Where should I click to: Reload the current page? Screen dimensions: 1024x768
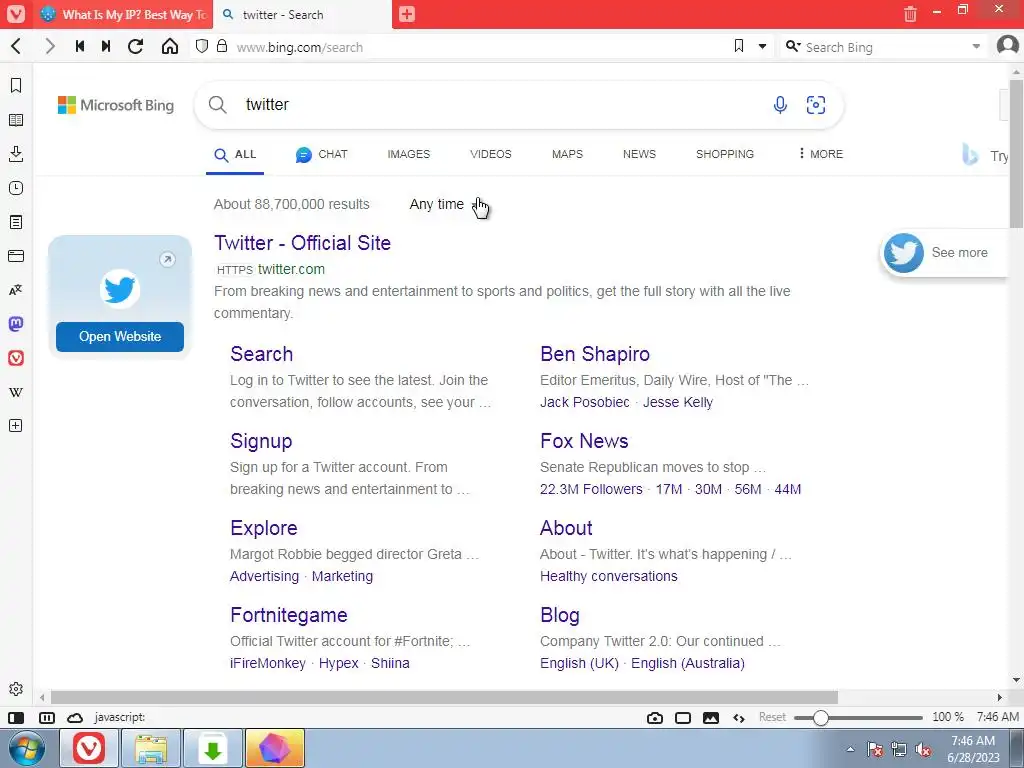pyautogui.click(x=136, y=46)
